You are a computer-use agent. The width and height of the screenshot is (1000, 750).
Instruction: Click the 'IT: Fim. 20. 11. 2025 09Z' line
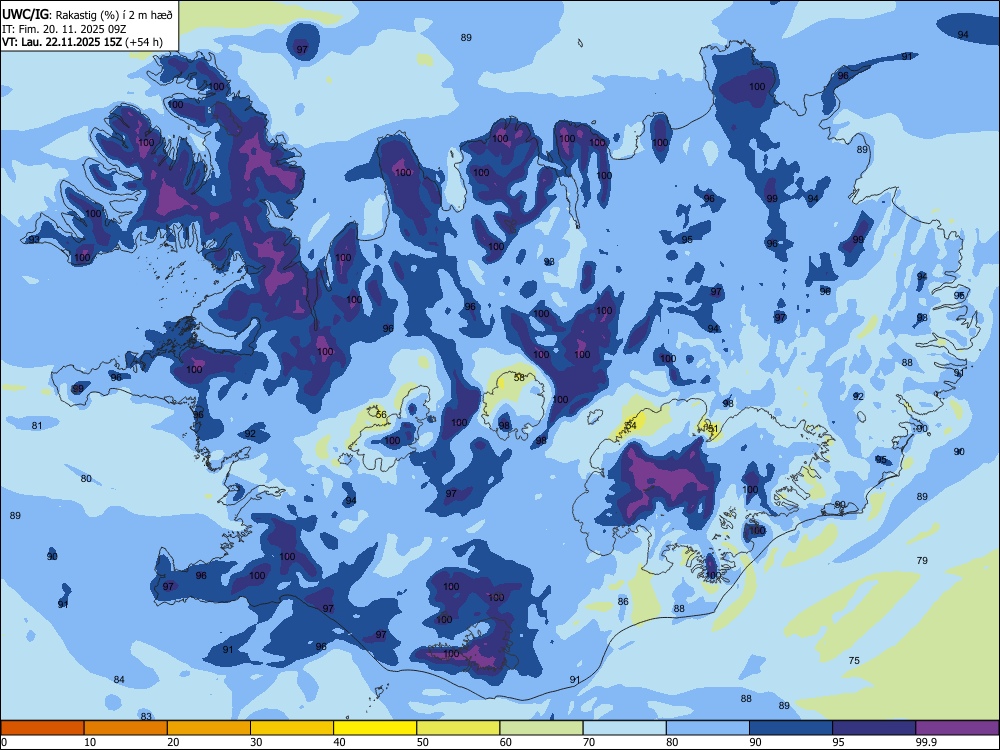tap(64, 29)
